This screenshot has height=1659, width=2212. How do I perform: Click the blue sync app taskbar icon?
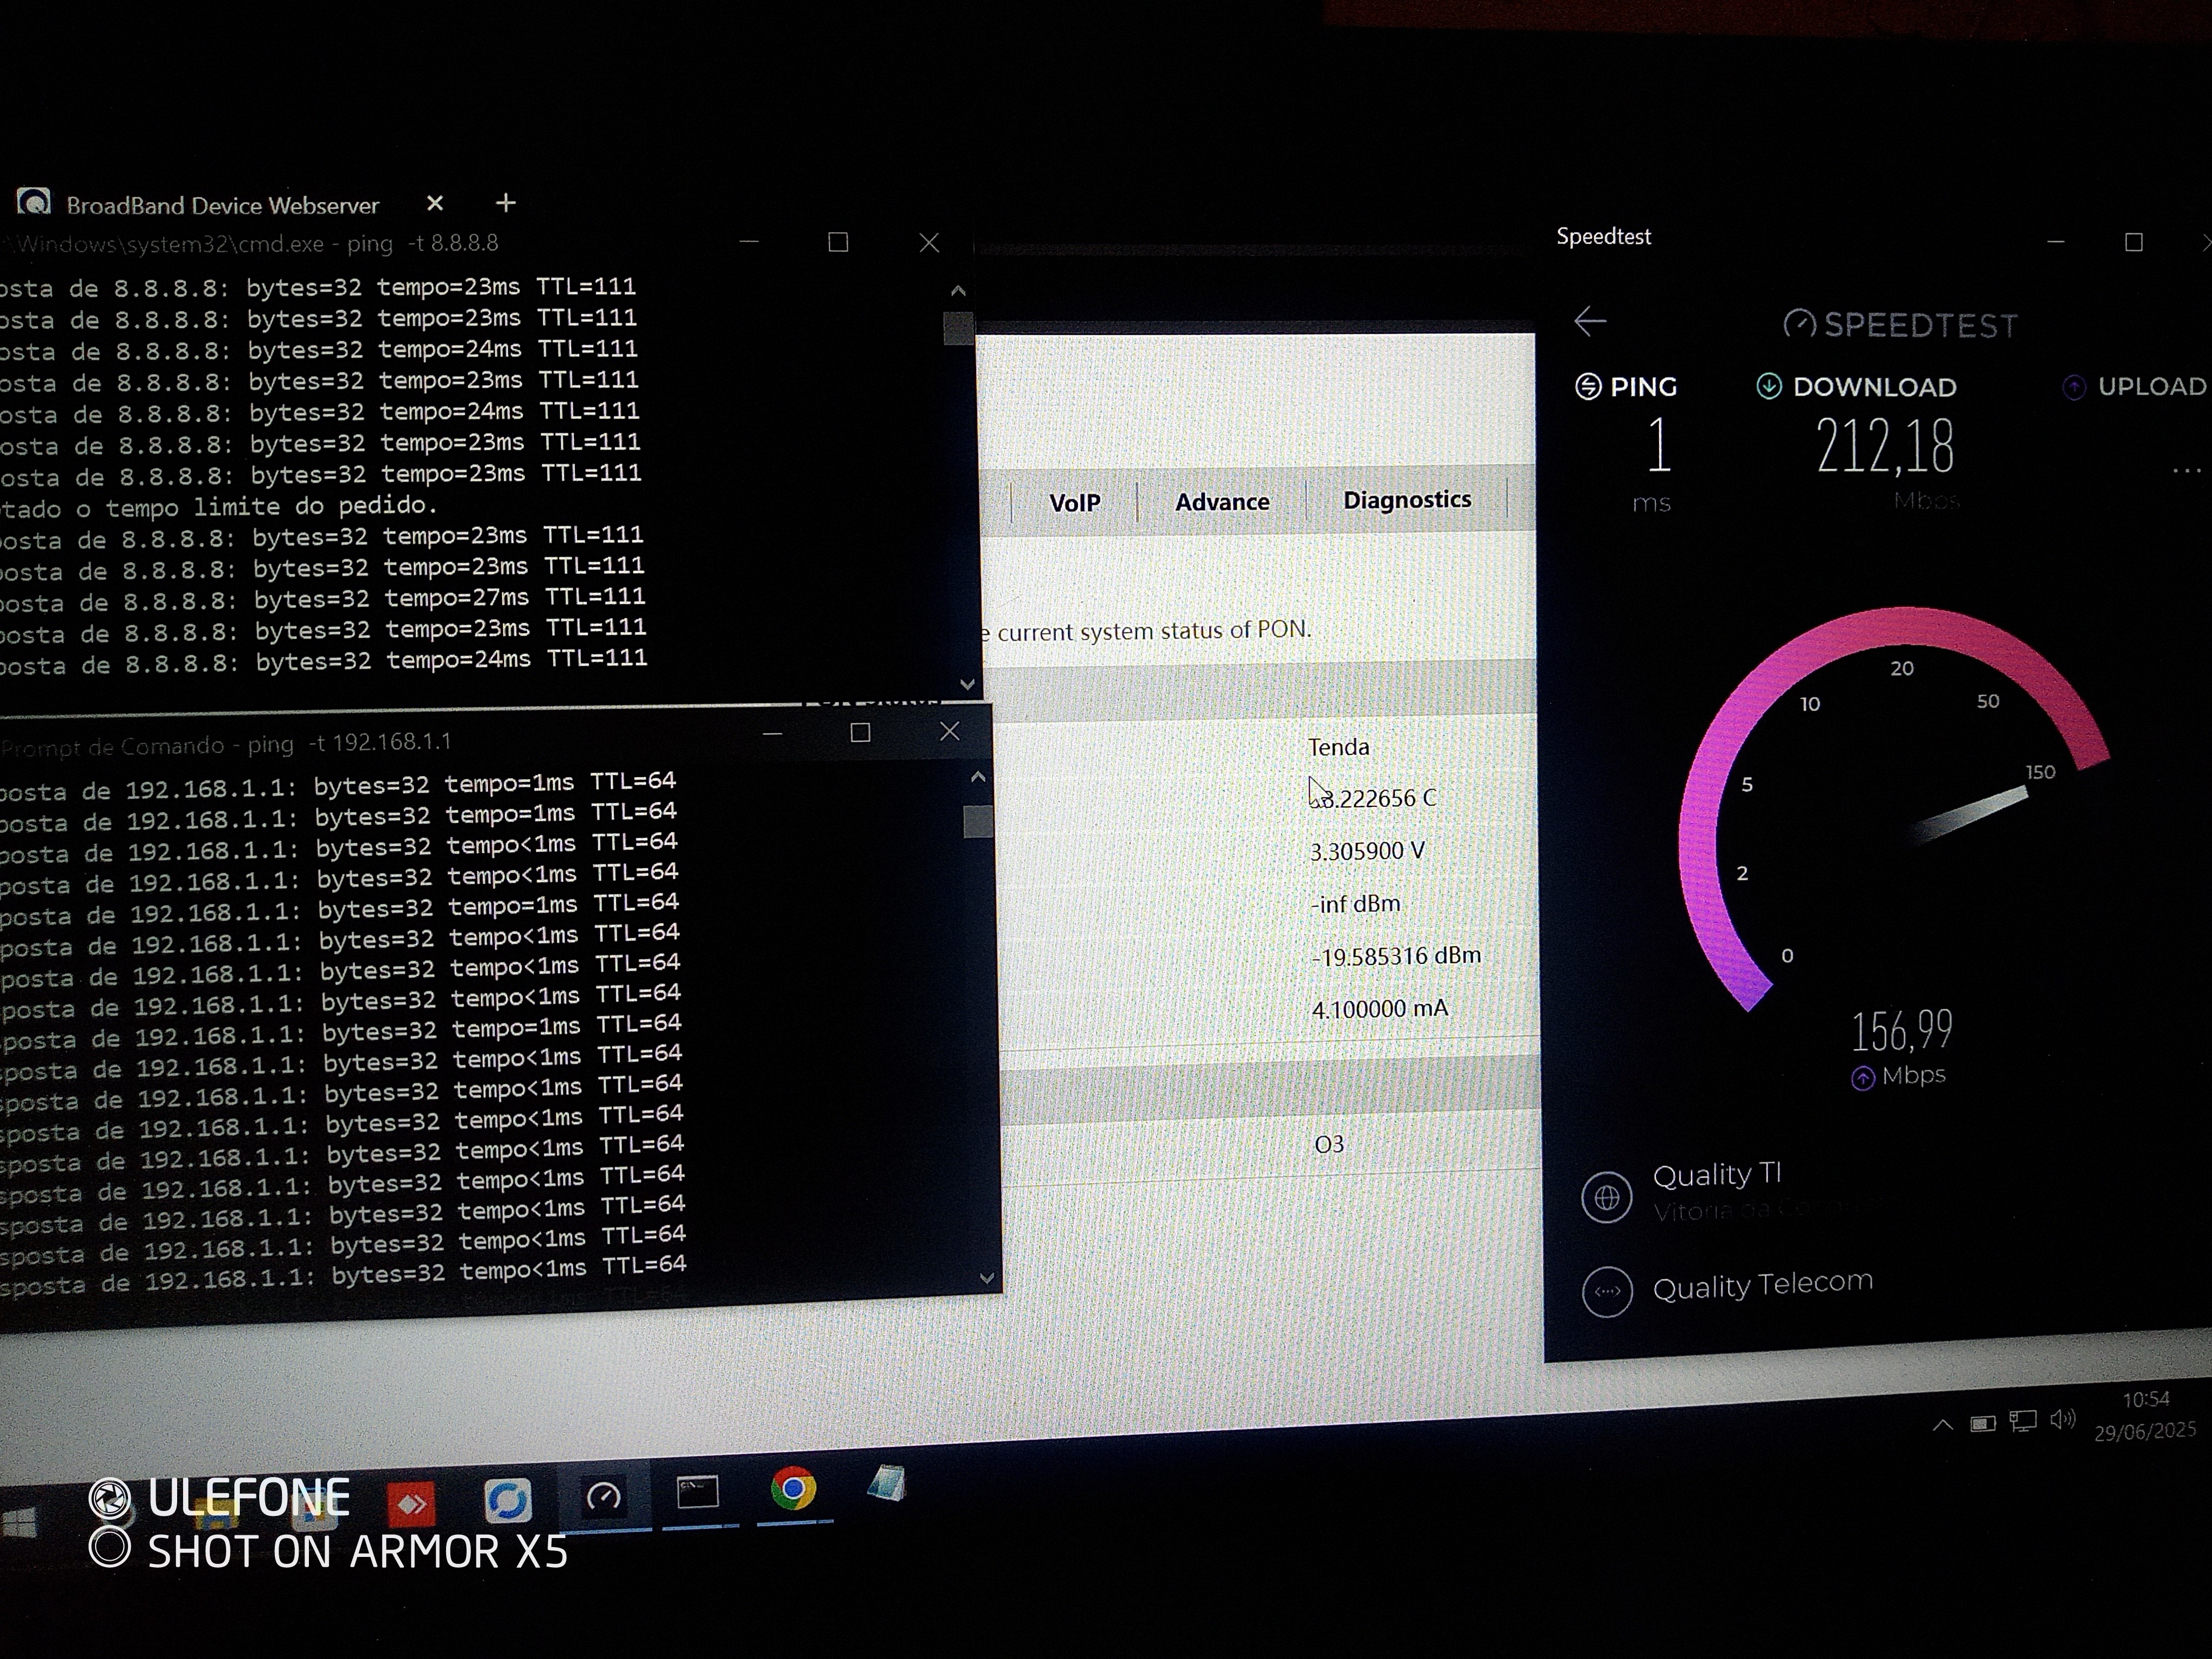[x=507, y=1501]
